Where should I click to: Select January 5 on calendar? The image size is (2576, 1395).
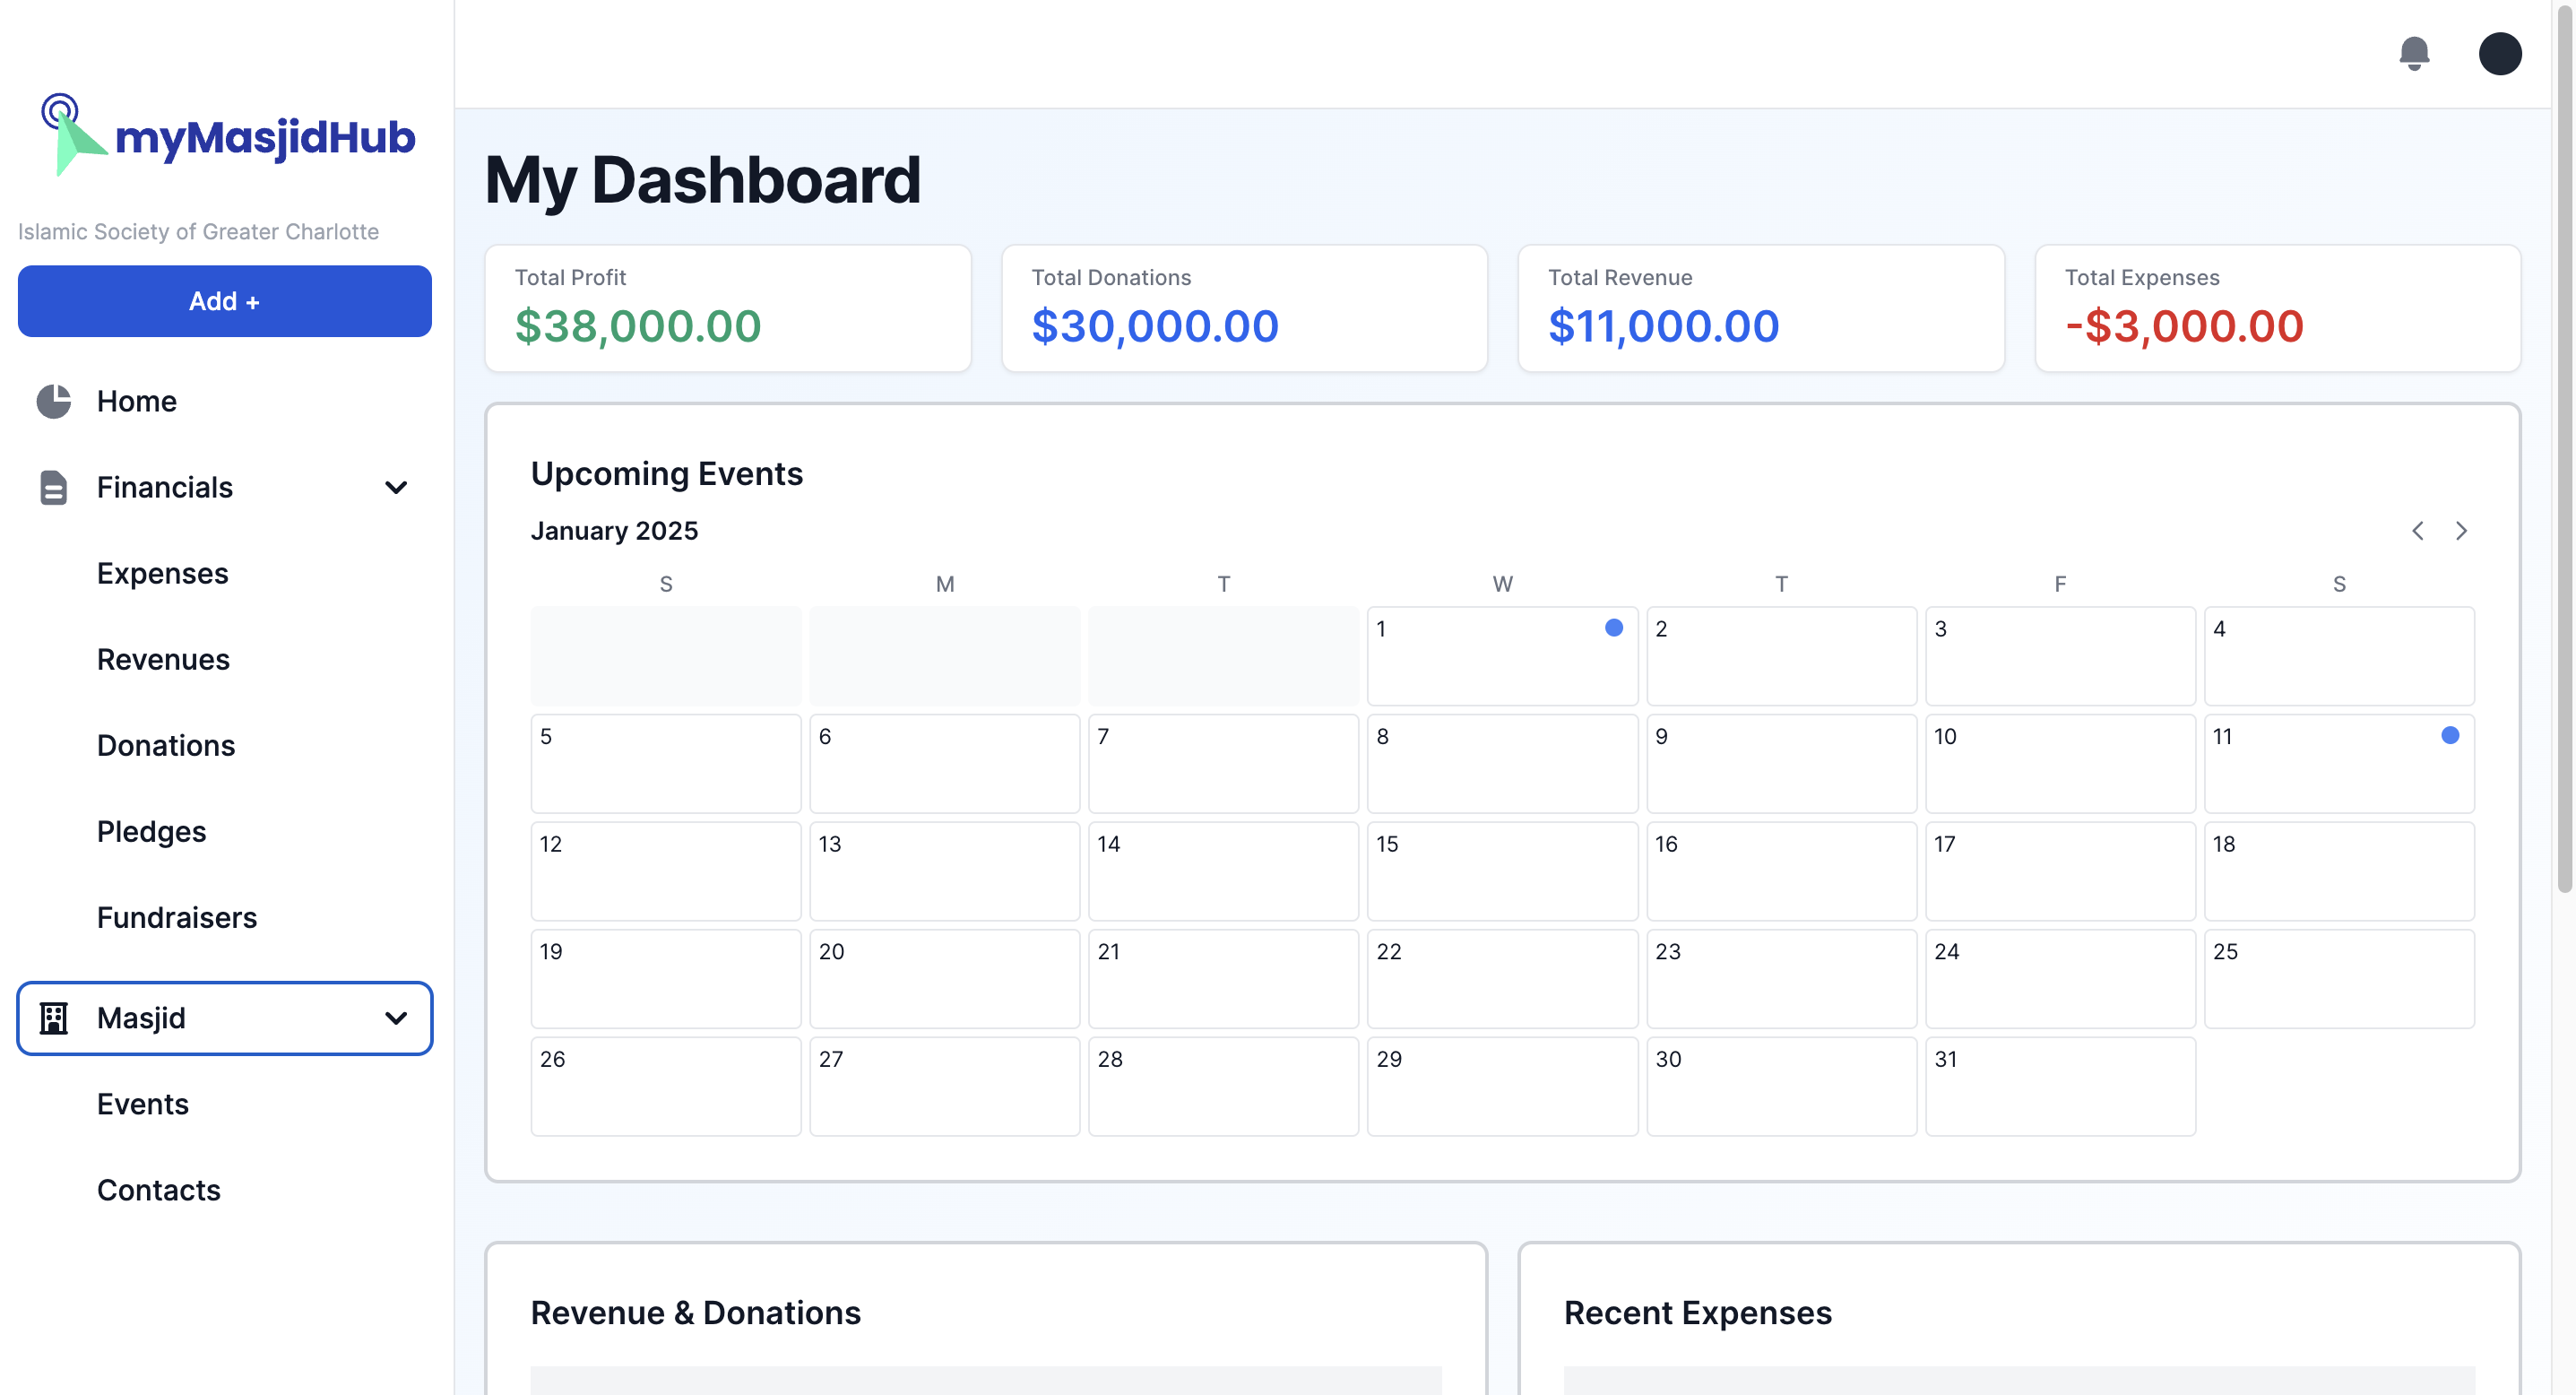tap(666, 763)
